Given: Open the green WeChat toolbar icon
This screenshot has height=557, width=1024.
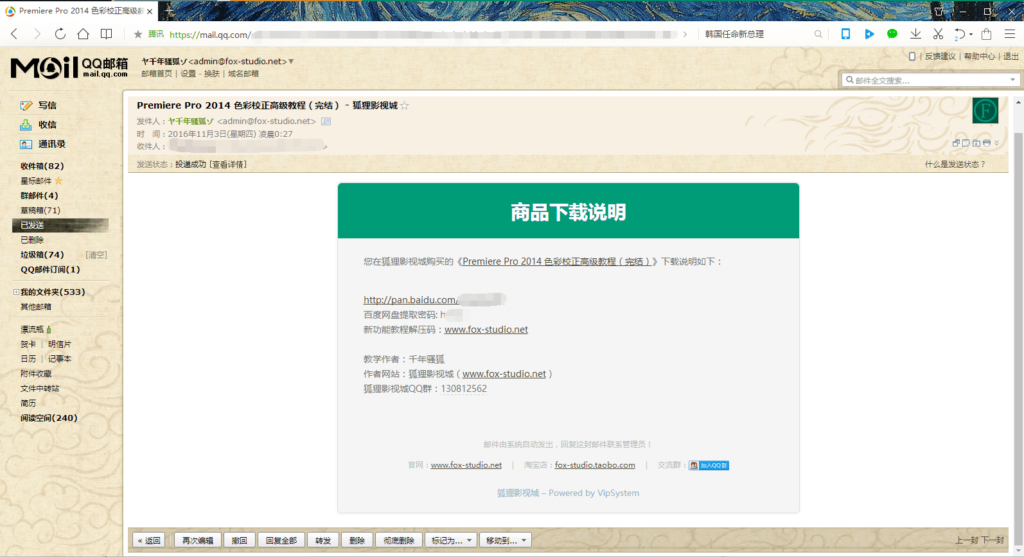Looking at the screenshot, I should [892, 34].
